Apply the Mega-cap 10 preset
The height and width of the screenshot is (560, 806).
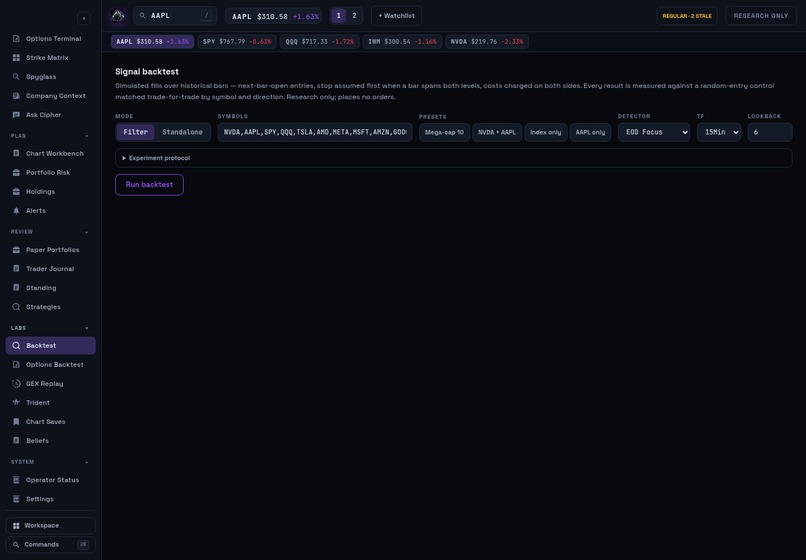click(444, 132)
